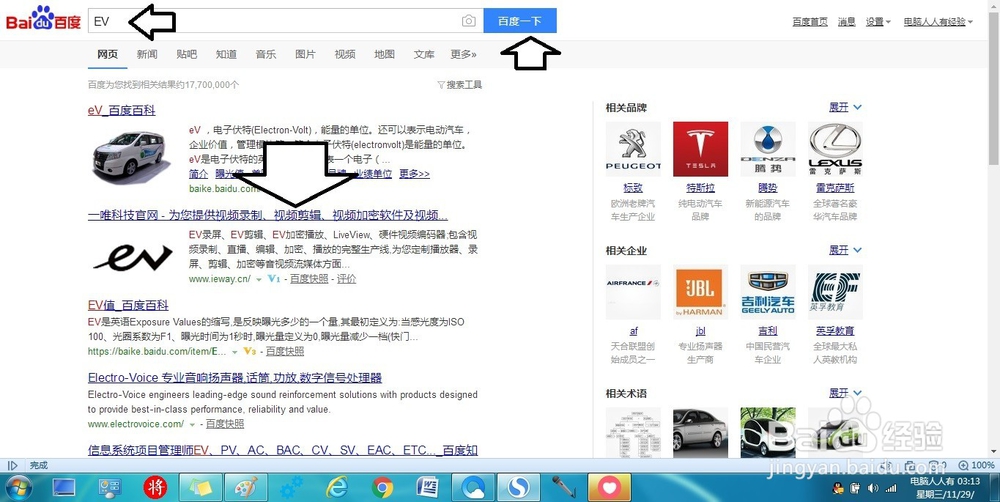Screen dimensions: 1000x502
Task: Launch Google Chrome from taskbar
Action: 383,488
